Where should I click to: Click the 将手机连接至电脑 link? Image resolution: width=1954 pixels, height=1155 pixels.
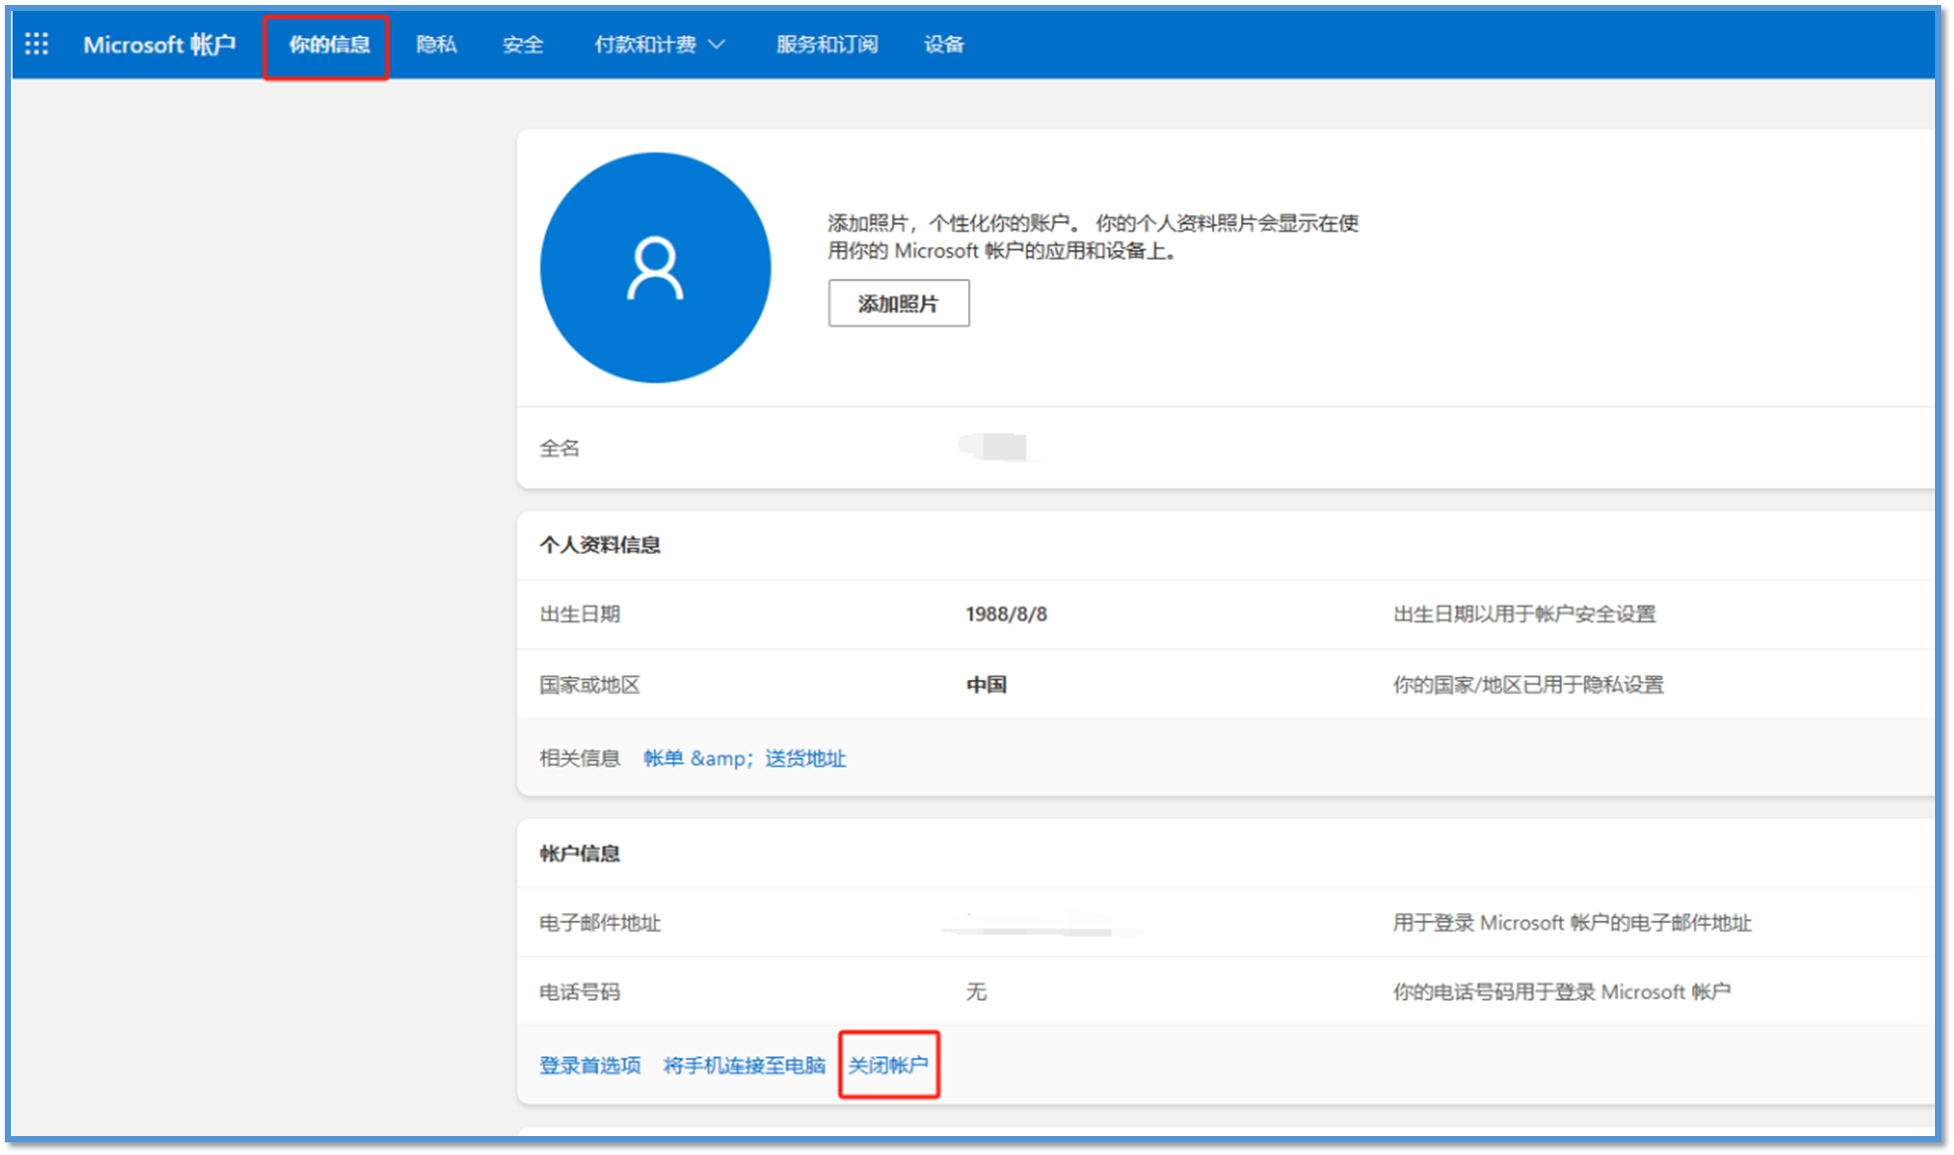coord(744,1065)
